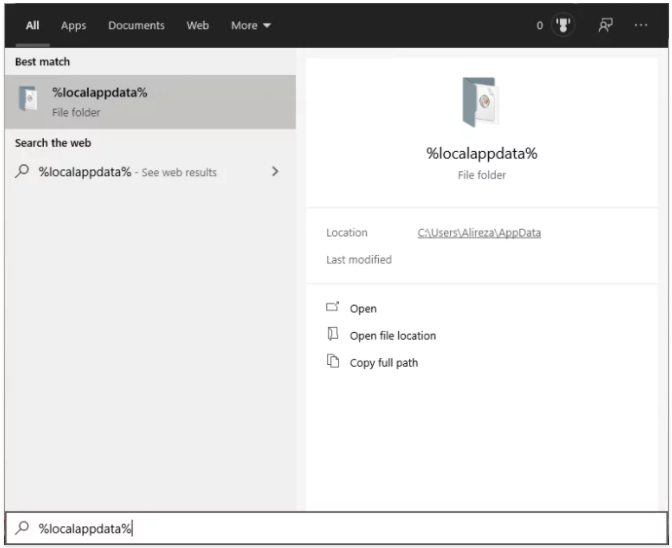Expand the More dropdown filter
The image size is (672, 548).
point(251,25)
